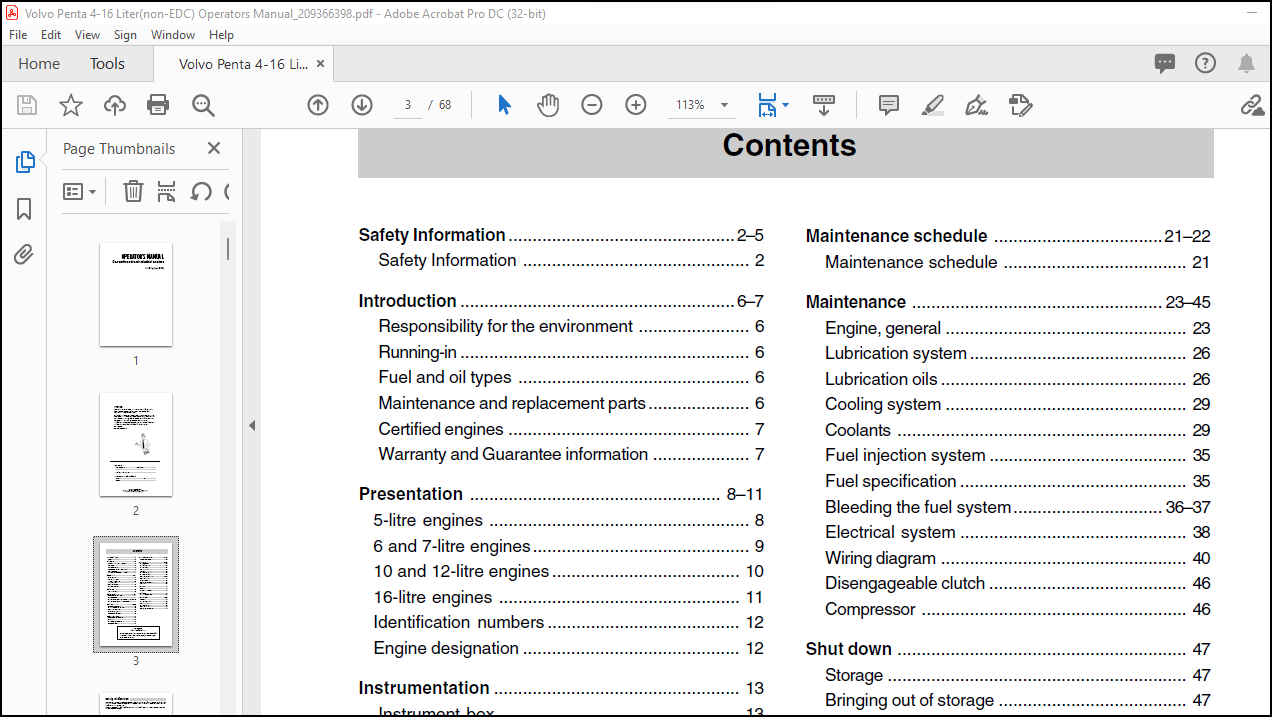Click the page number input field

click(x=408, y=105)
